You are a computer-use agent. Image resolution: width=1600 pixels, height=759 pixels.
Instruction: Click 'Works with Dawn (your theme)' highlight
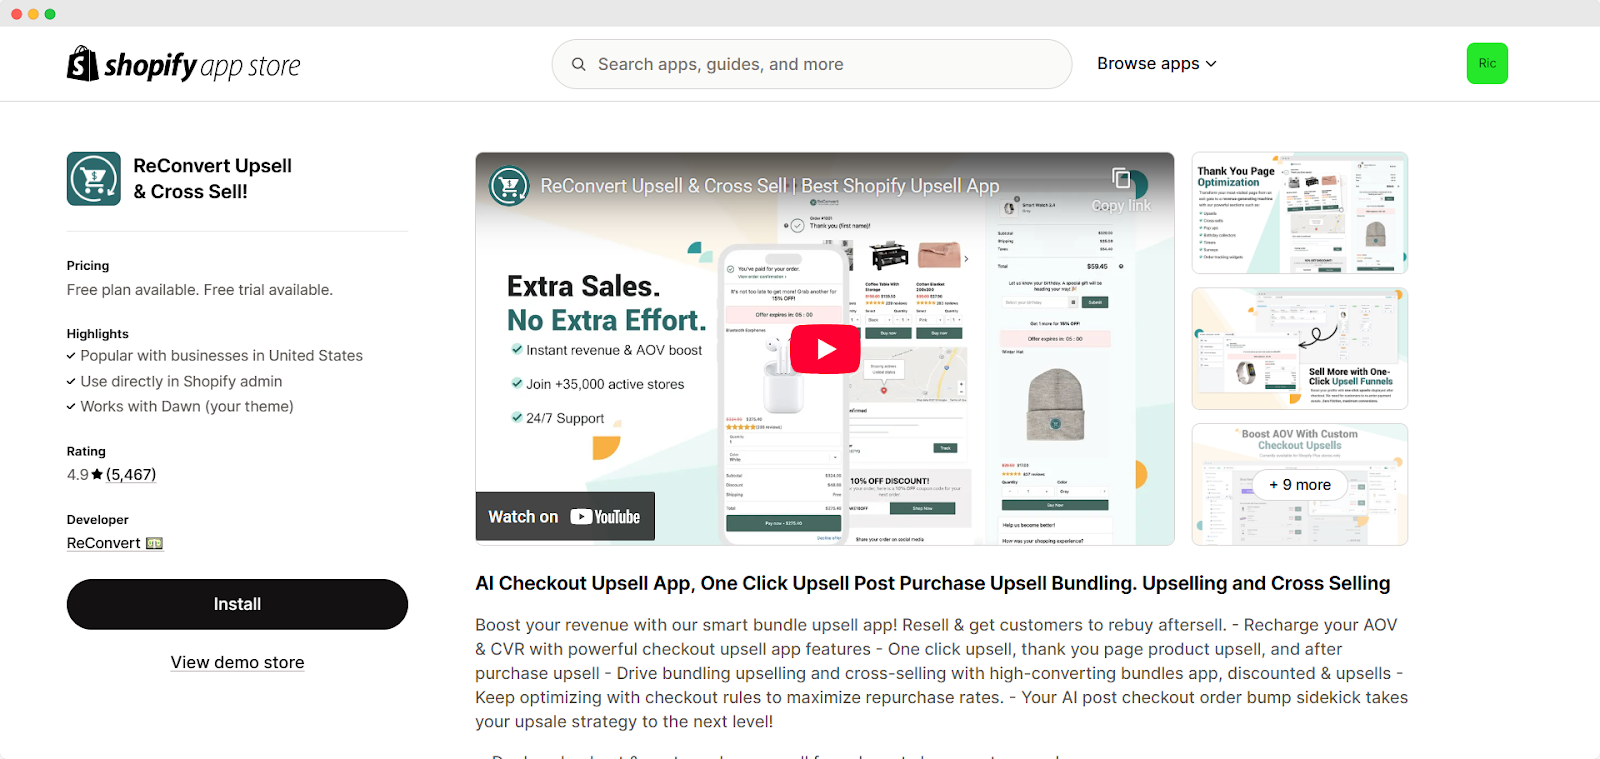tap(187, 406)
